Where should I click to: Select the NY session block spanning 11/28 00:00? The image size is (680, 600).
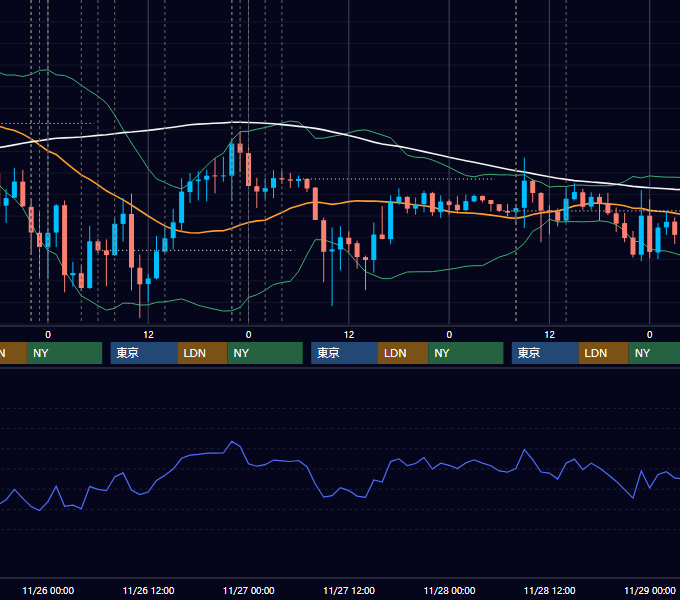(466, 353)
